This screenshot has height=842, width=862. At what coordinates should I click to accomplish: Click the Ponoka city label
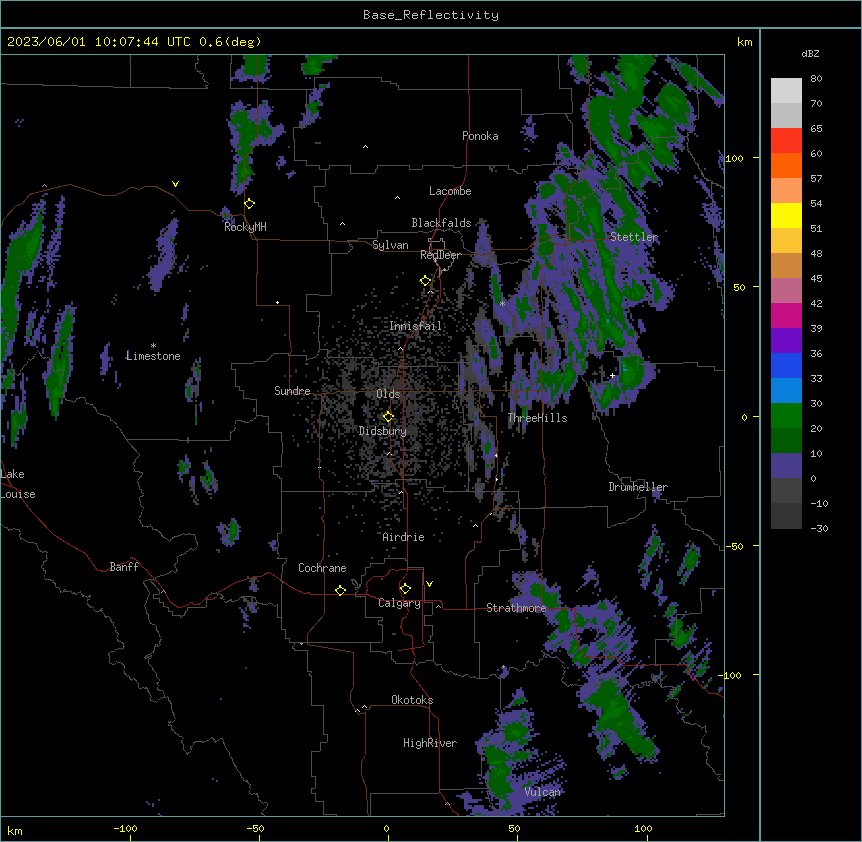click(x=480, y=136)
